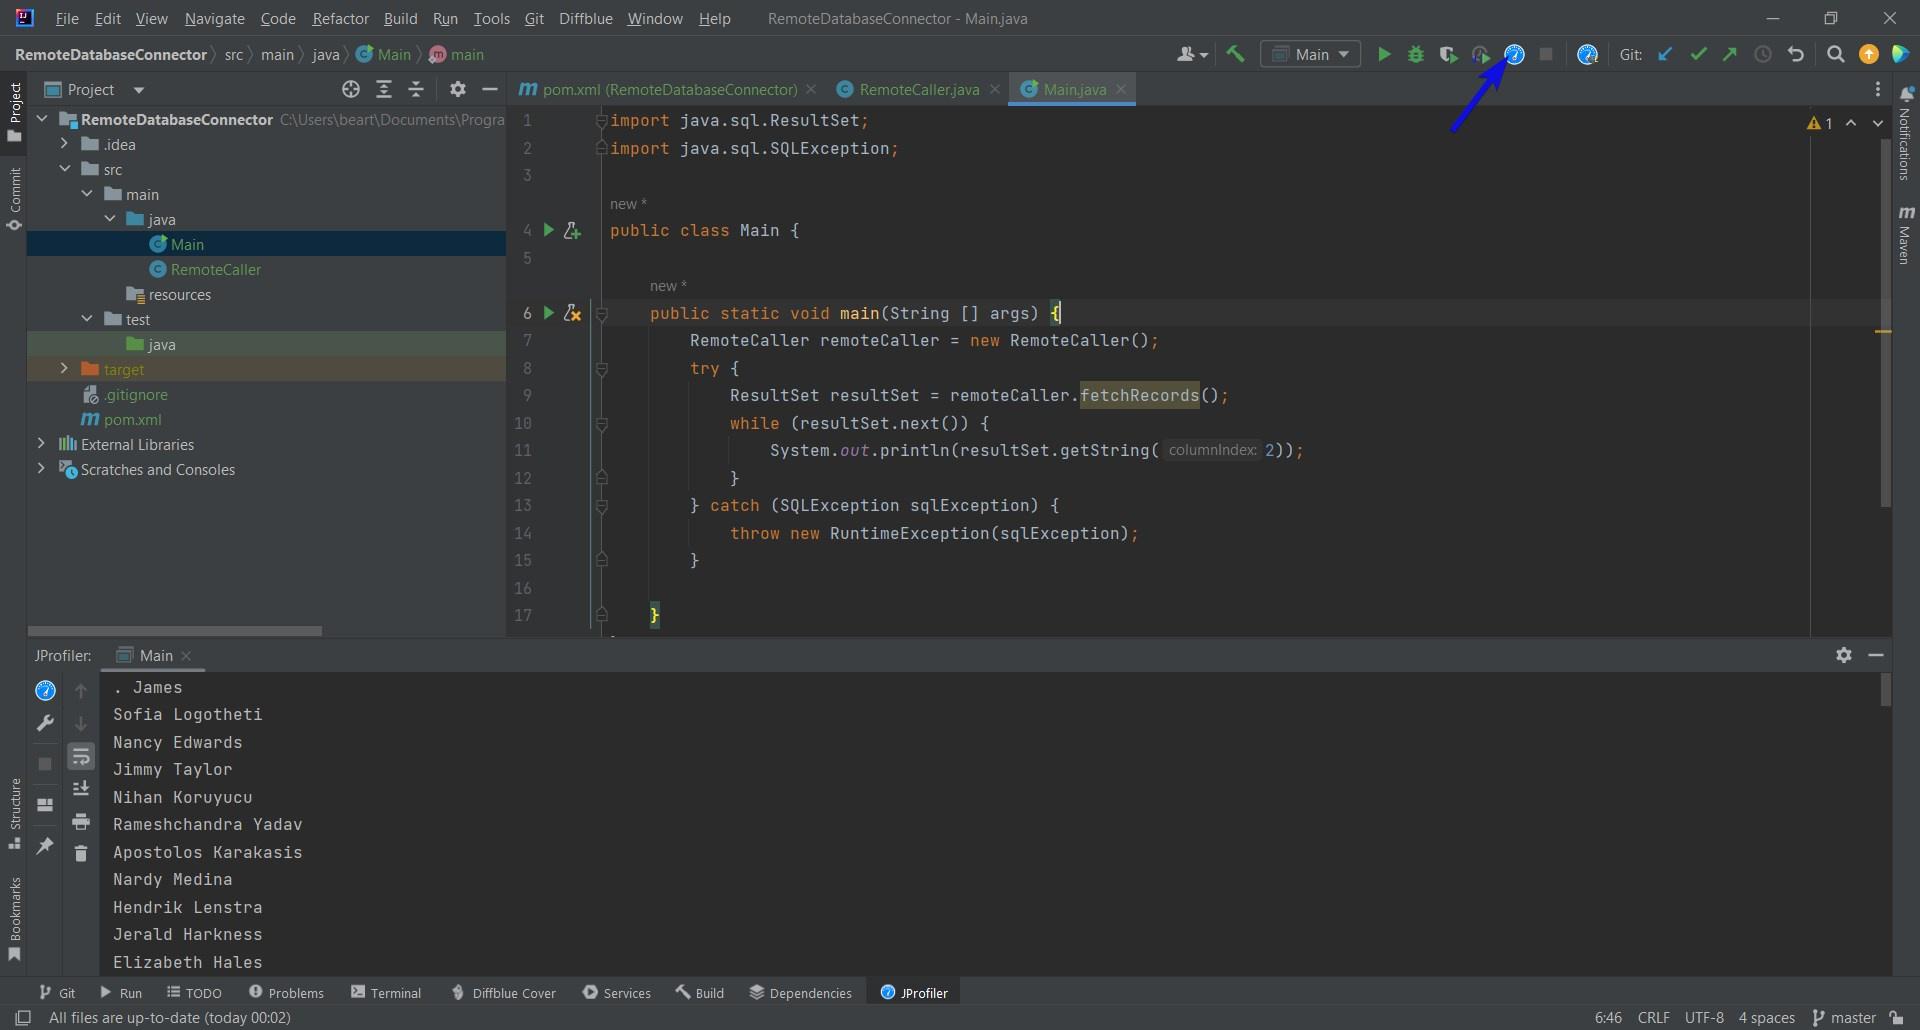This screenshot has height=1030, width=1920.
Task: Clear JProfiler output with the trash icon
Action: (x=81, y=853)
